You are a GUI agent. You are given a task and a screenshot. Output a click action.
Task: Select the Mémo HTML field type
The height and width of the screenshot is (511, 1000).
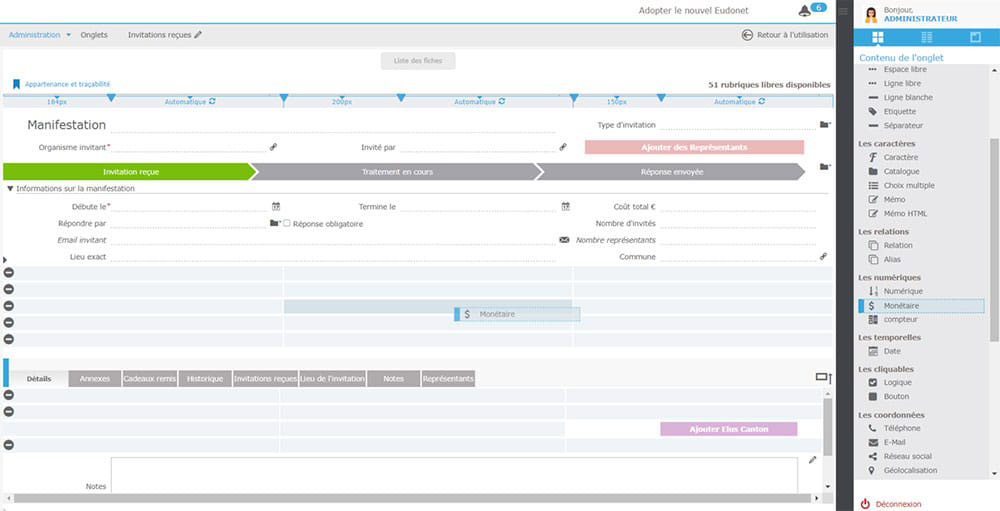[x=873, y=213]
